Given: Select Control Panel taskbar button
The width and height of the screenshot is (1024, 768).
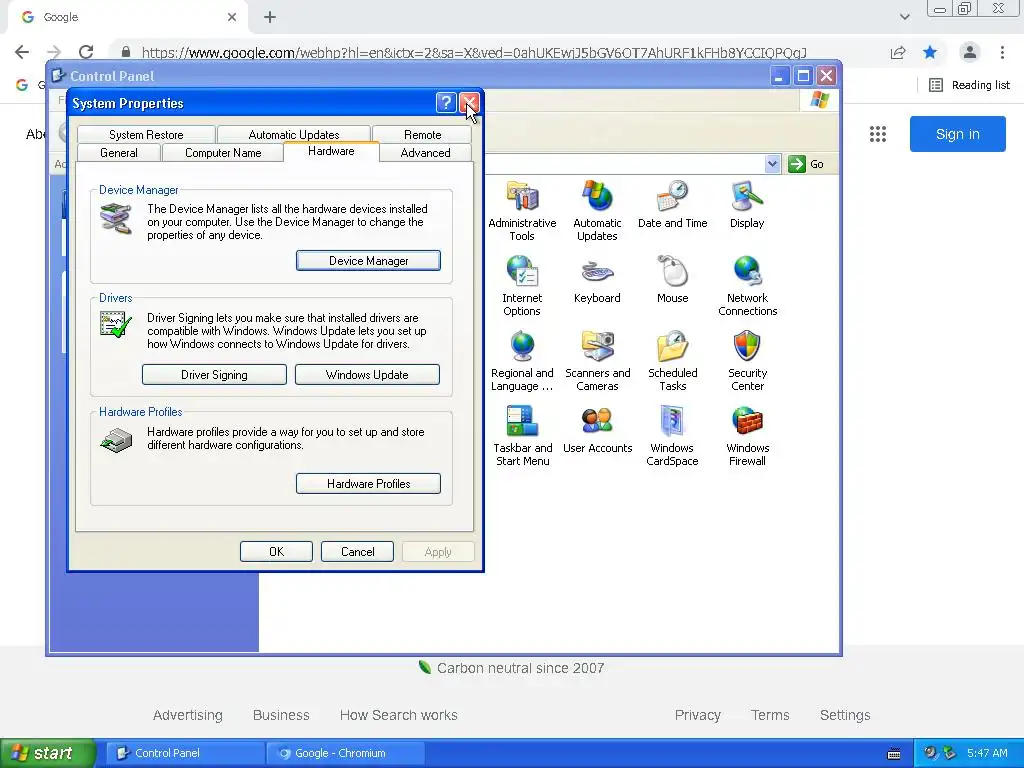Looking at the screenshot, I should pyautogui.click(x=185, y=753).
